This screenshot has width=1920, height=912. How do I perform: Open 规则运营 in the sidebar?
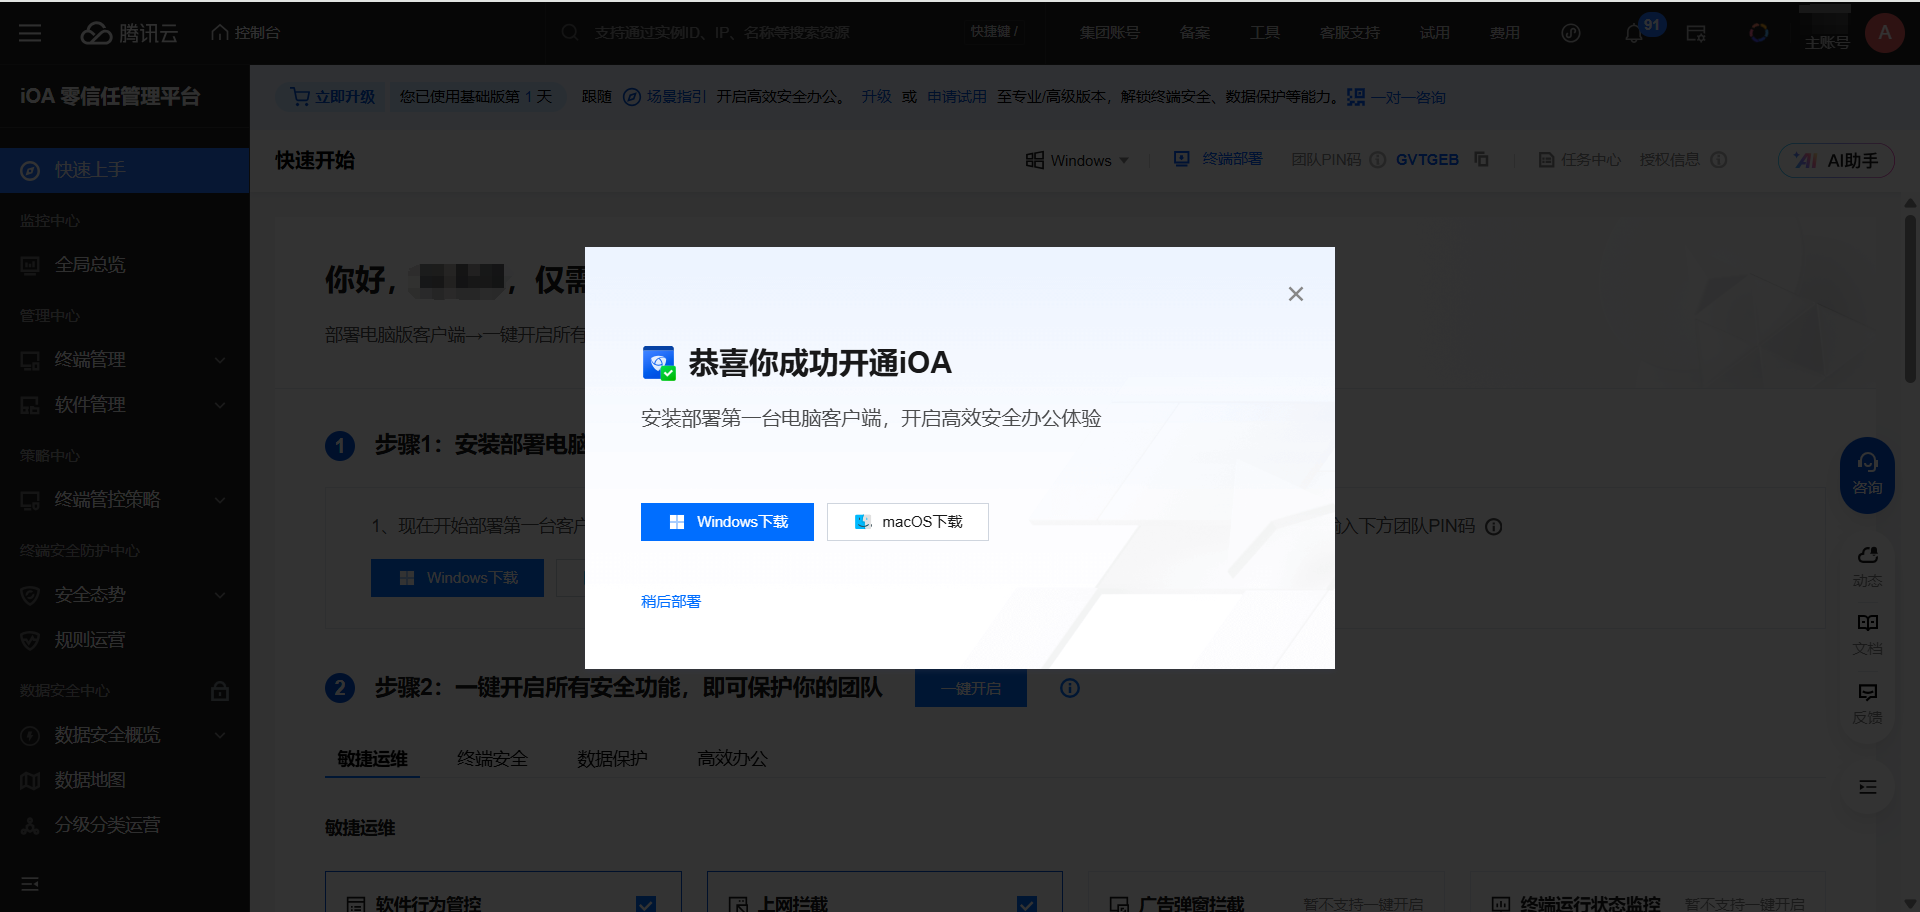[125, 640]
